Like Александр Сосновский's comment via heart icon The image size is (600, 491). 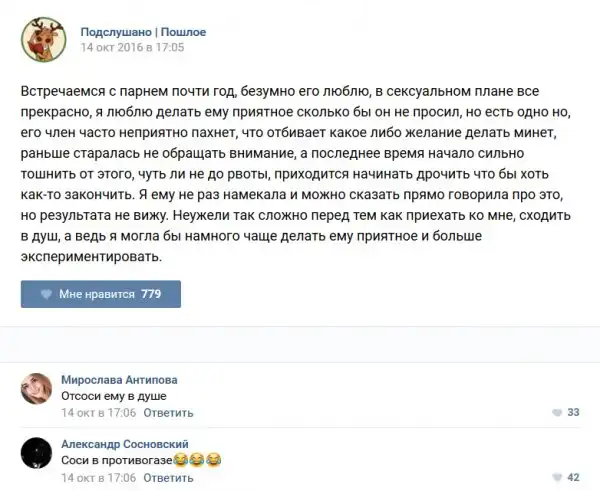tap(557, 477)
